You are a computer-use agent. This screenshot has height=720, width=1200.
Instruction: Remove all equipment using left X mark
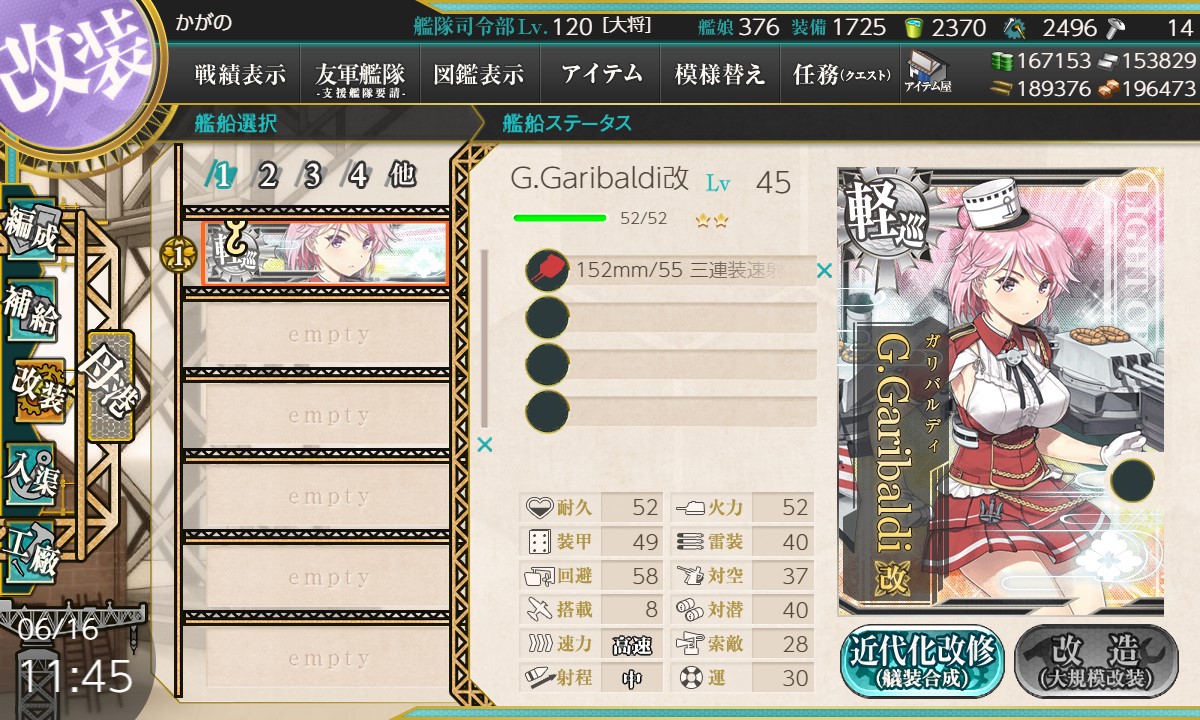tap(485, 445)
